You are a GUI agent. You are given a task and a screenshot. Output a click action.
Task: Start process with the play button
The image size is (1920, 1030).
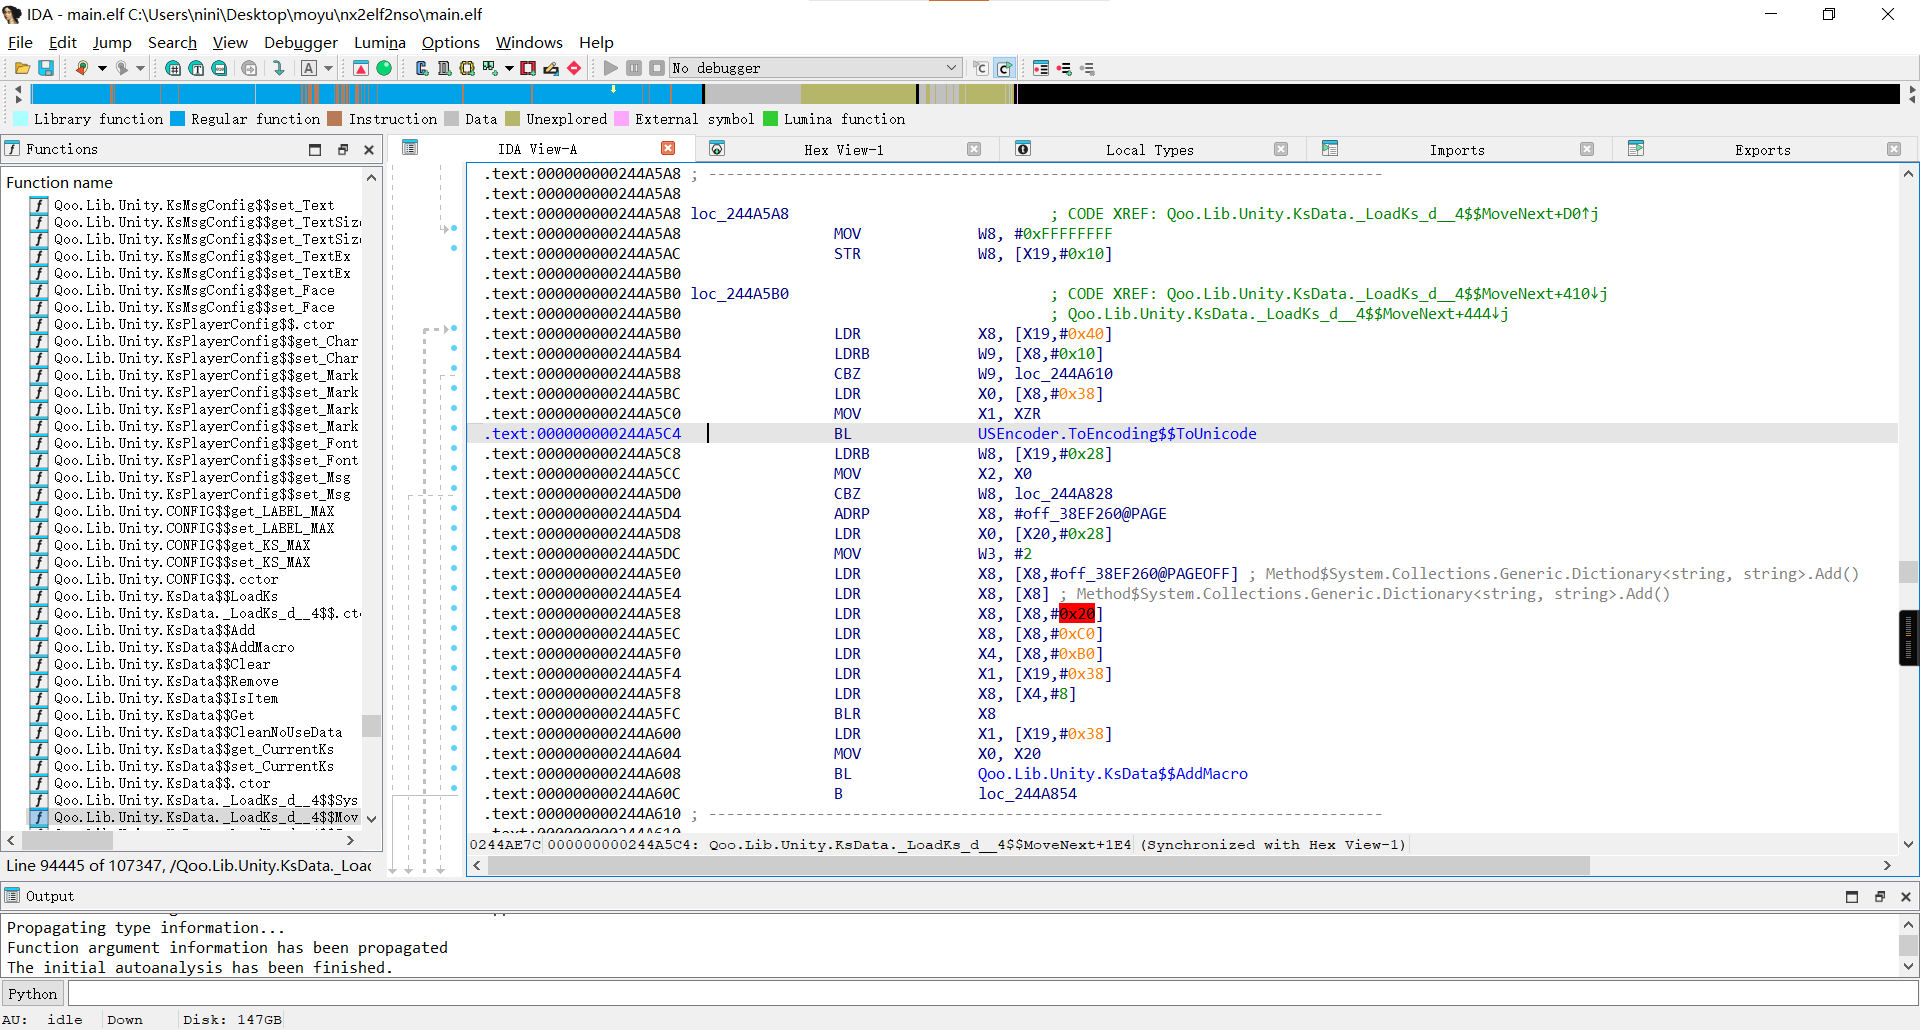611,68
